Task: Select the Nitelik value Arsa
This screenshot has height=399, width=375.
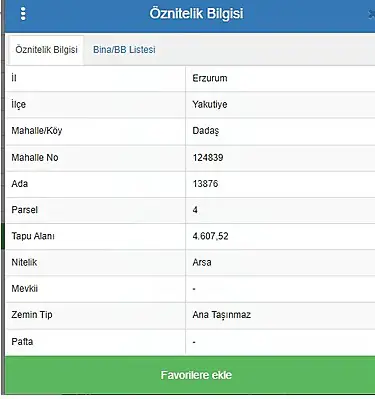Action: pyautogui.click(x=202, y=262)
